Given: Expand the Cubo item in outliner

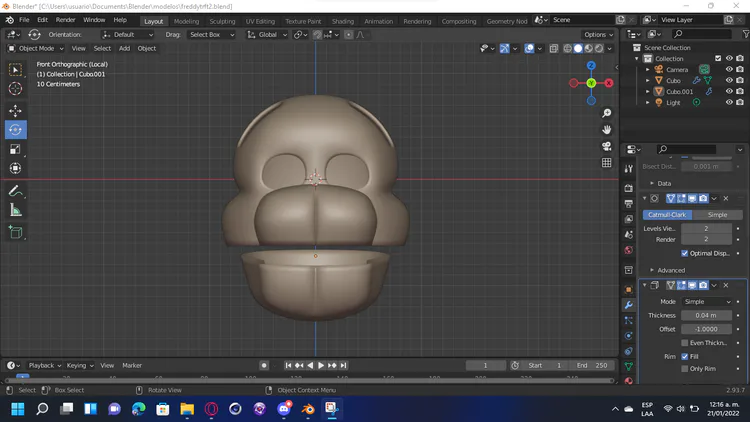Looking at the screenshot, I should (648, 80).
